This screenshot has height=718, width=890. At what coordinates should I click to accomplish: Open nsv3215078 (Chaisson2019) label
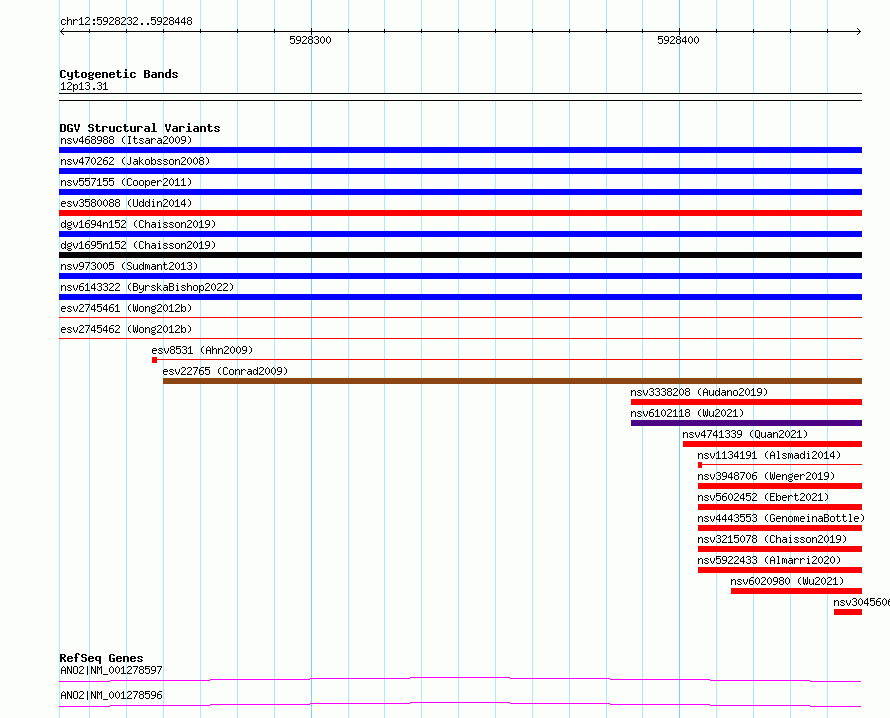[772, 539]
